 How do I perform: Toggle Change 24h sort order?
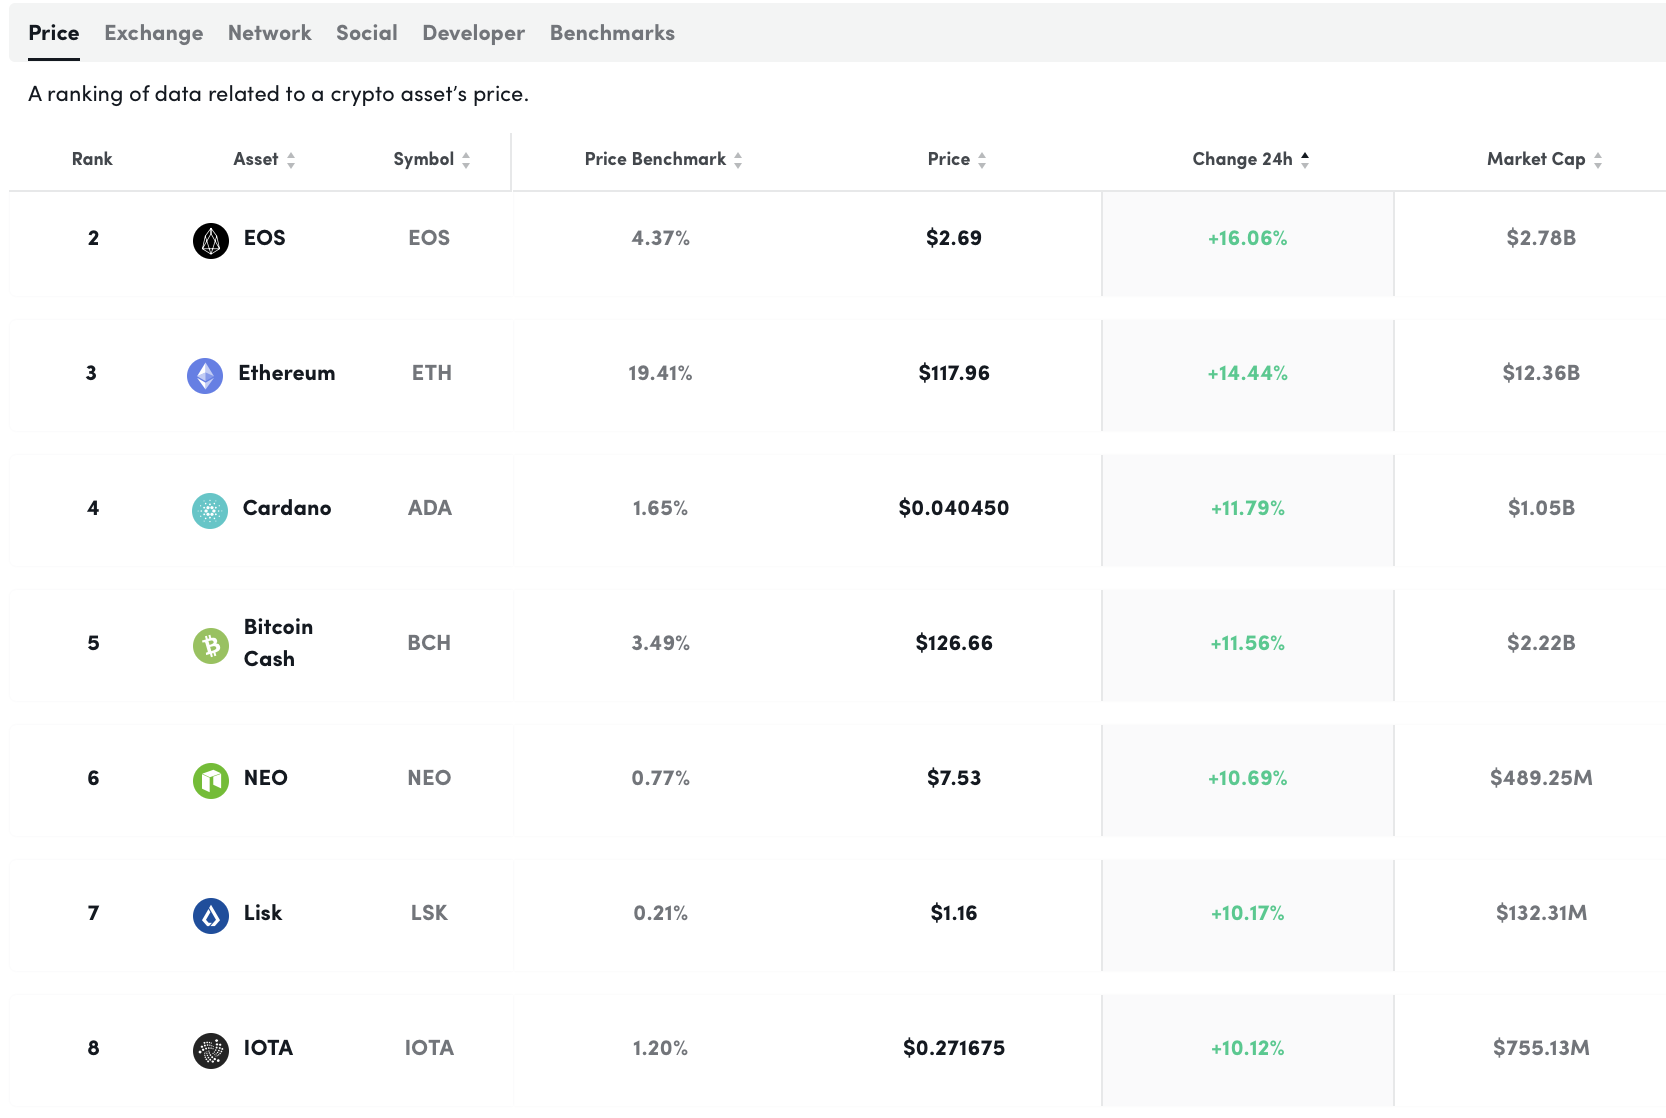1250,159
